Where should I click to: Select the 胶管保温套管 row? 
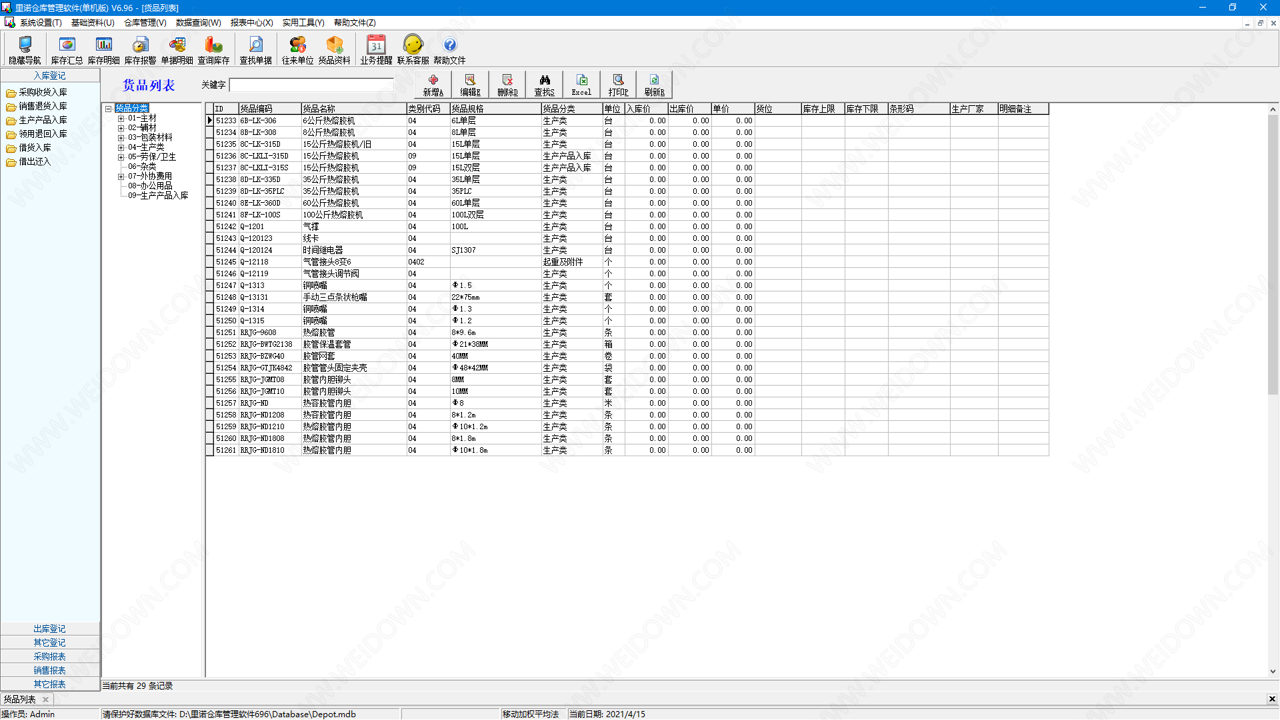(x=627, y=344)
